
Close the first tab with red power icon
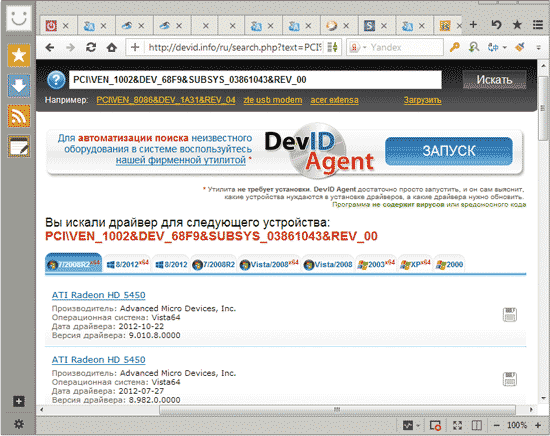(x=66, y=26)
